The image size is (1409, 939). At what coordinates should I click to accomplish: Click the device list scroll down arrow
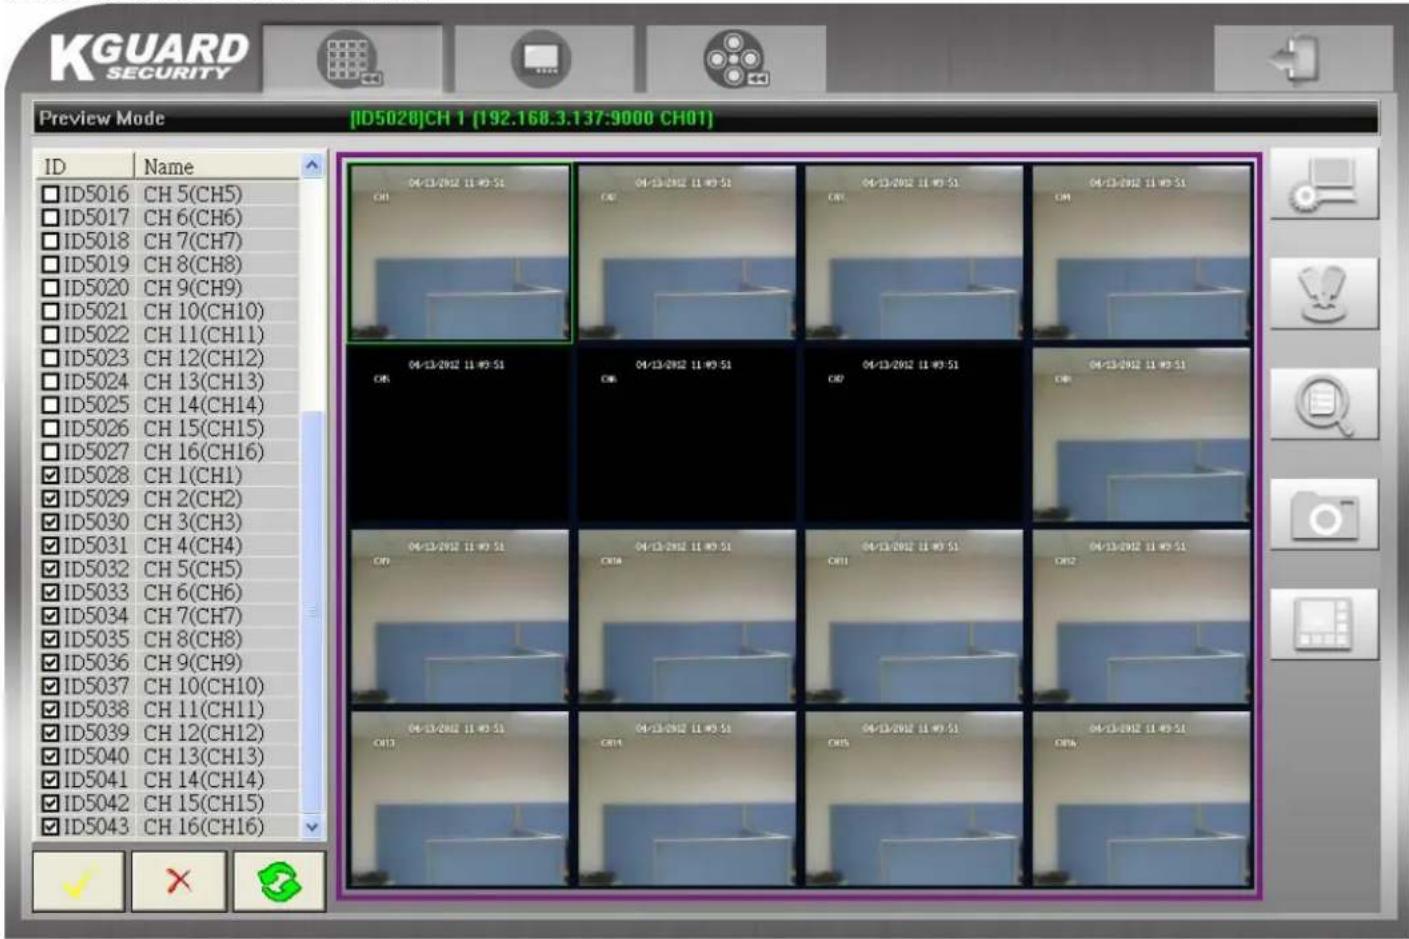pyautogui.click(x=312, y=827)
